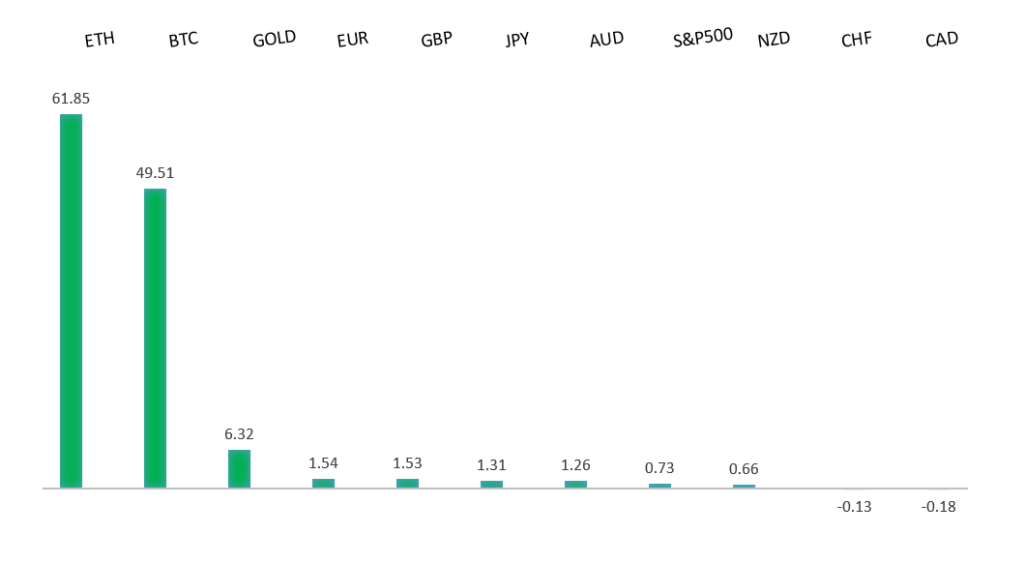Select the GOLD label at top

[x=274, y=39]
